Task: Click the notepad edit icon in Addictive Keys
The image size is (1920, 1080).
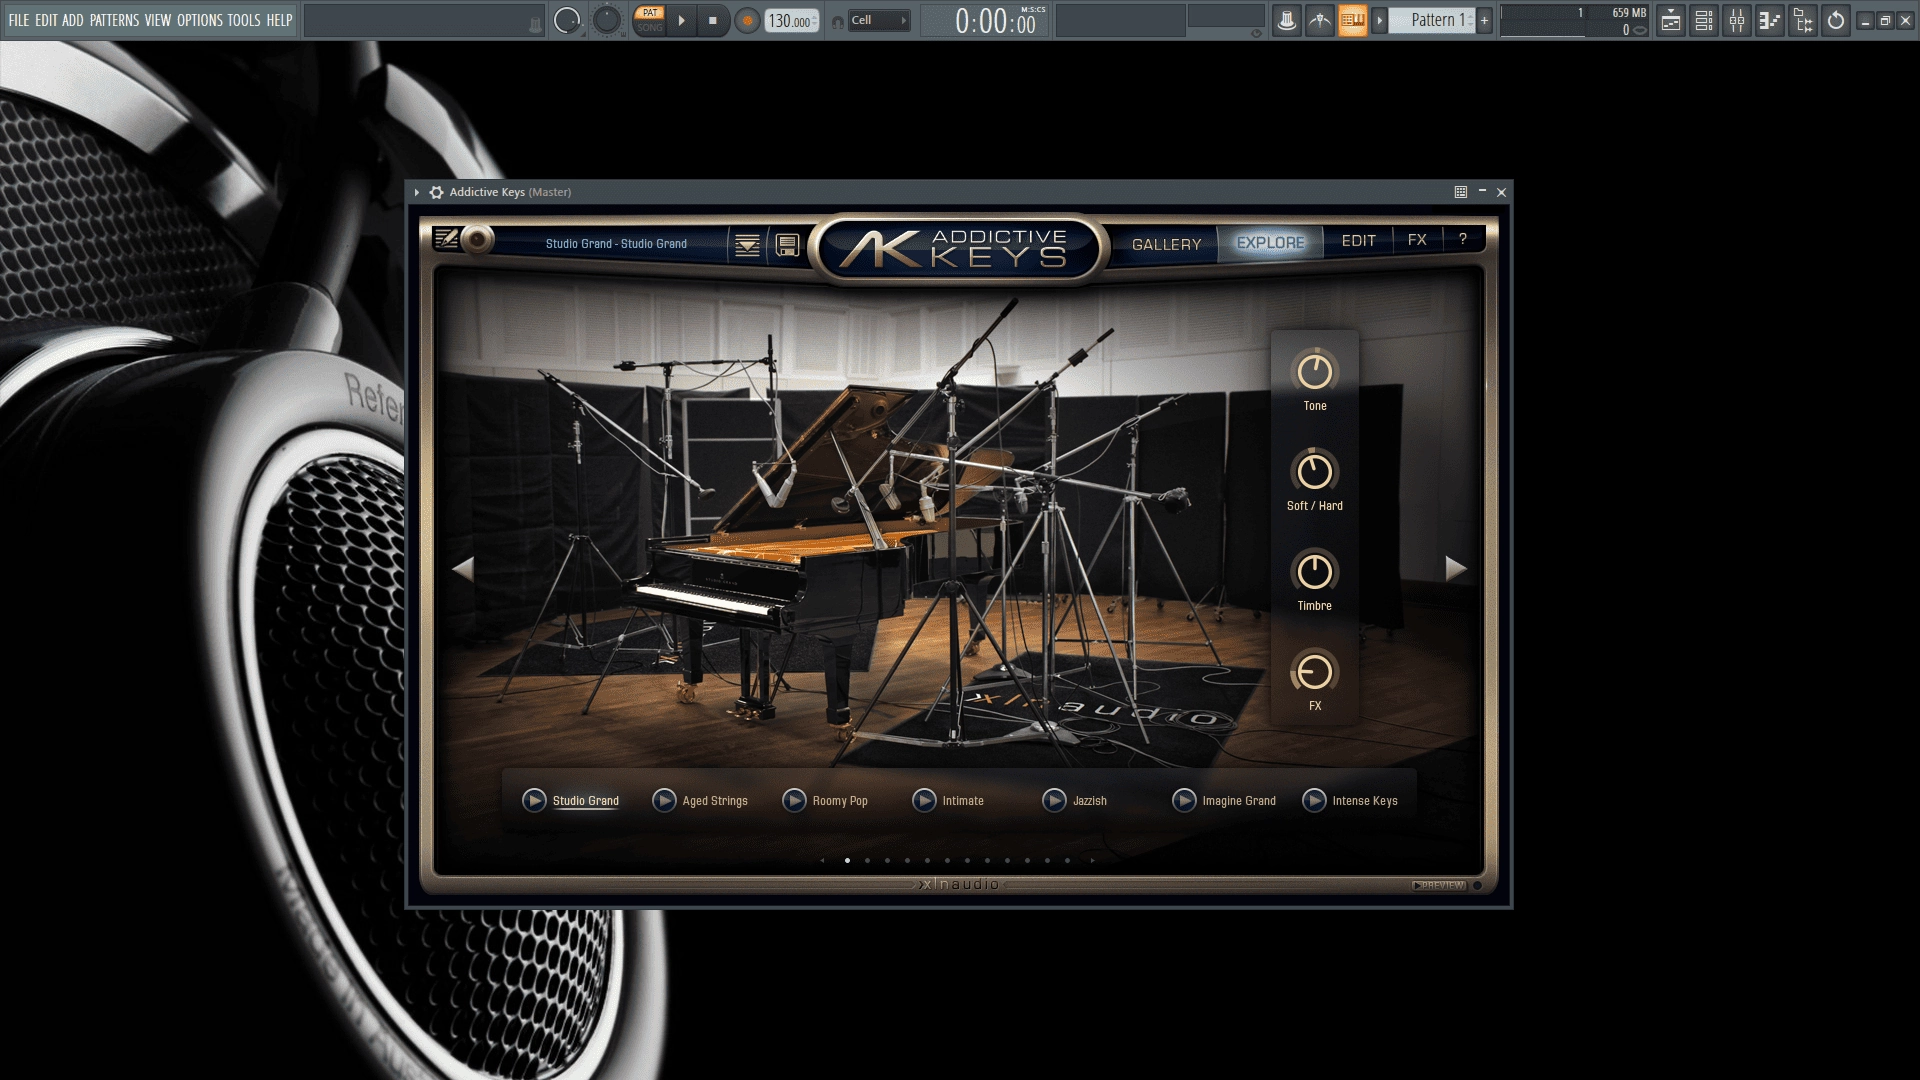Action: coord(446,238)
